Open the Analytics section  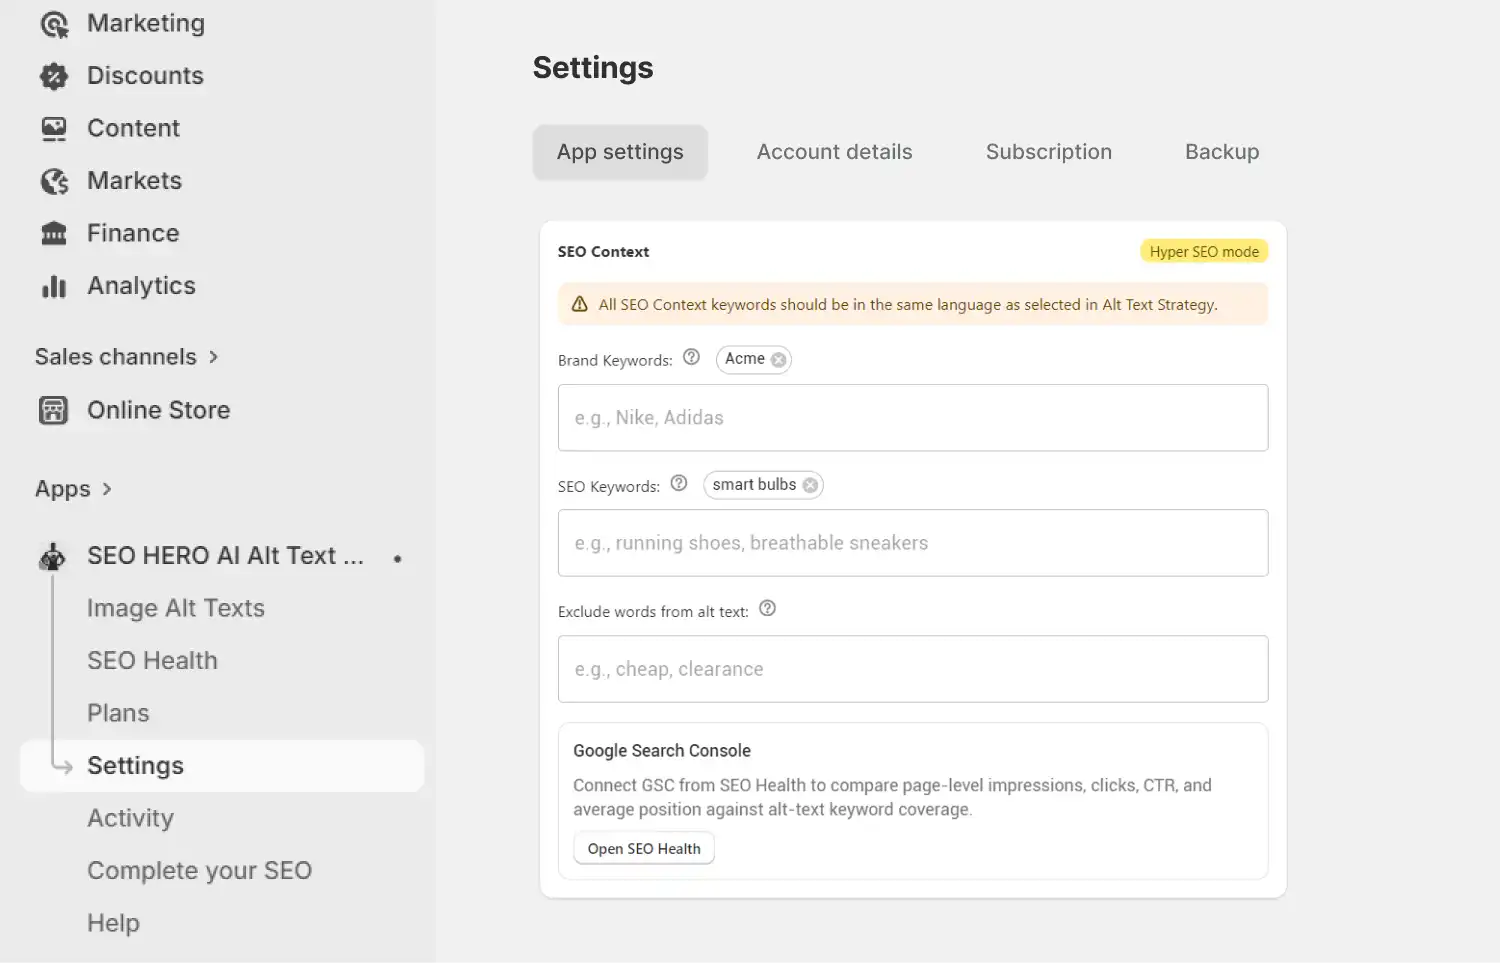click(141, 286)
